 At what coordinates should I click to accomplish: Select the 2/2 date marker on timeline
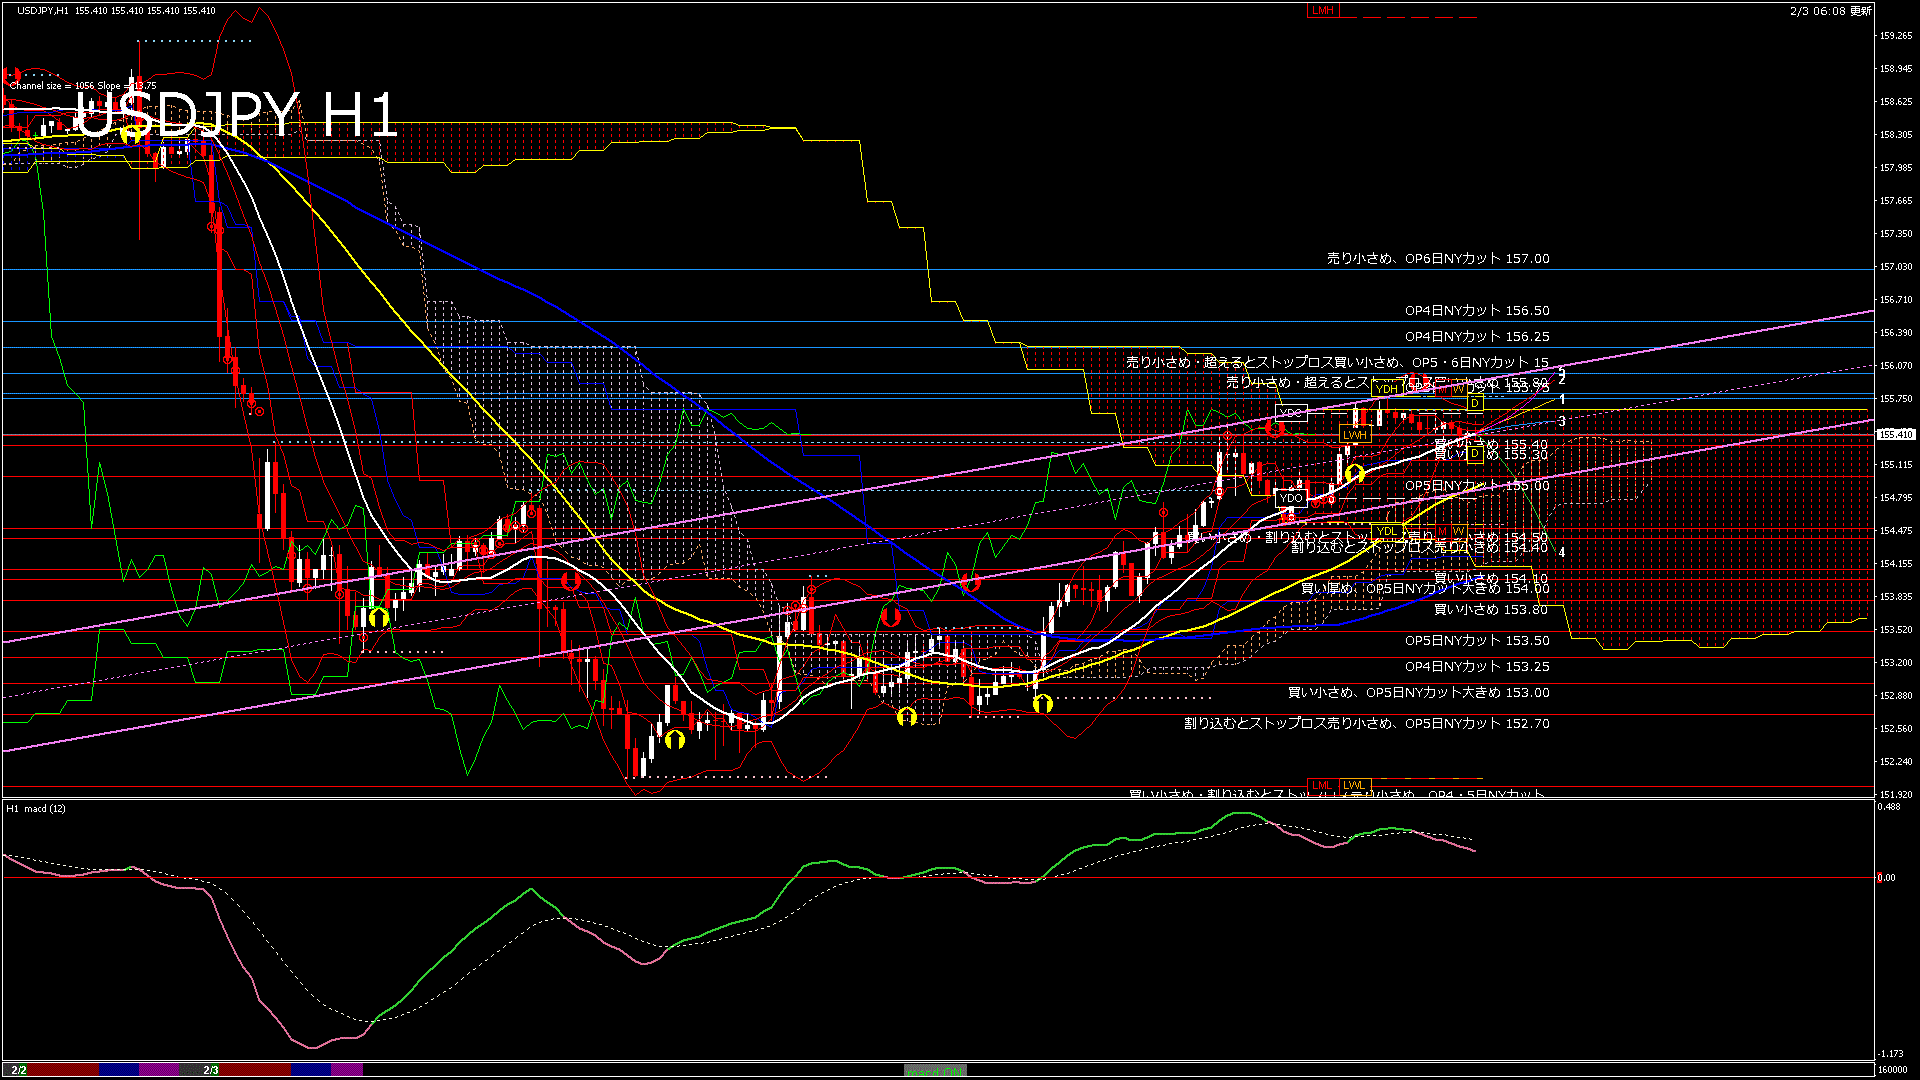click(19, 1070)
